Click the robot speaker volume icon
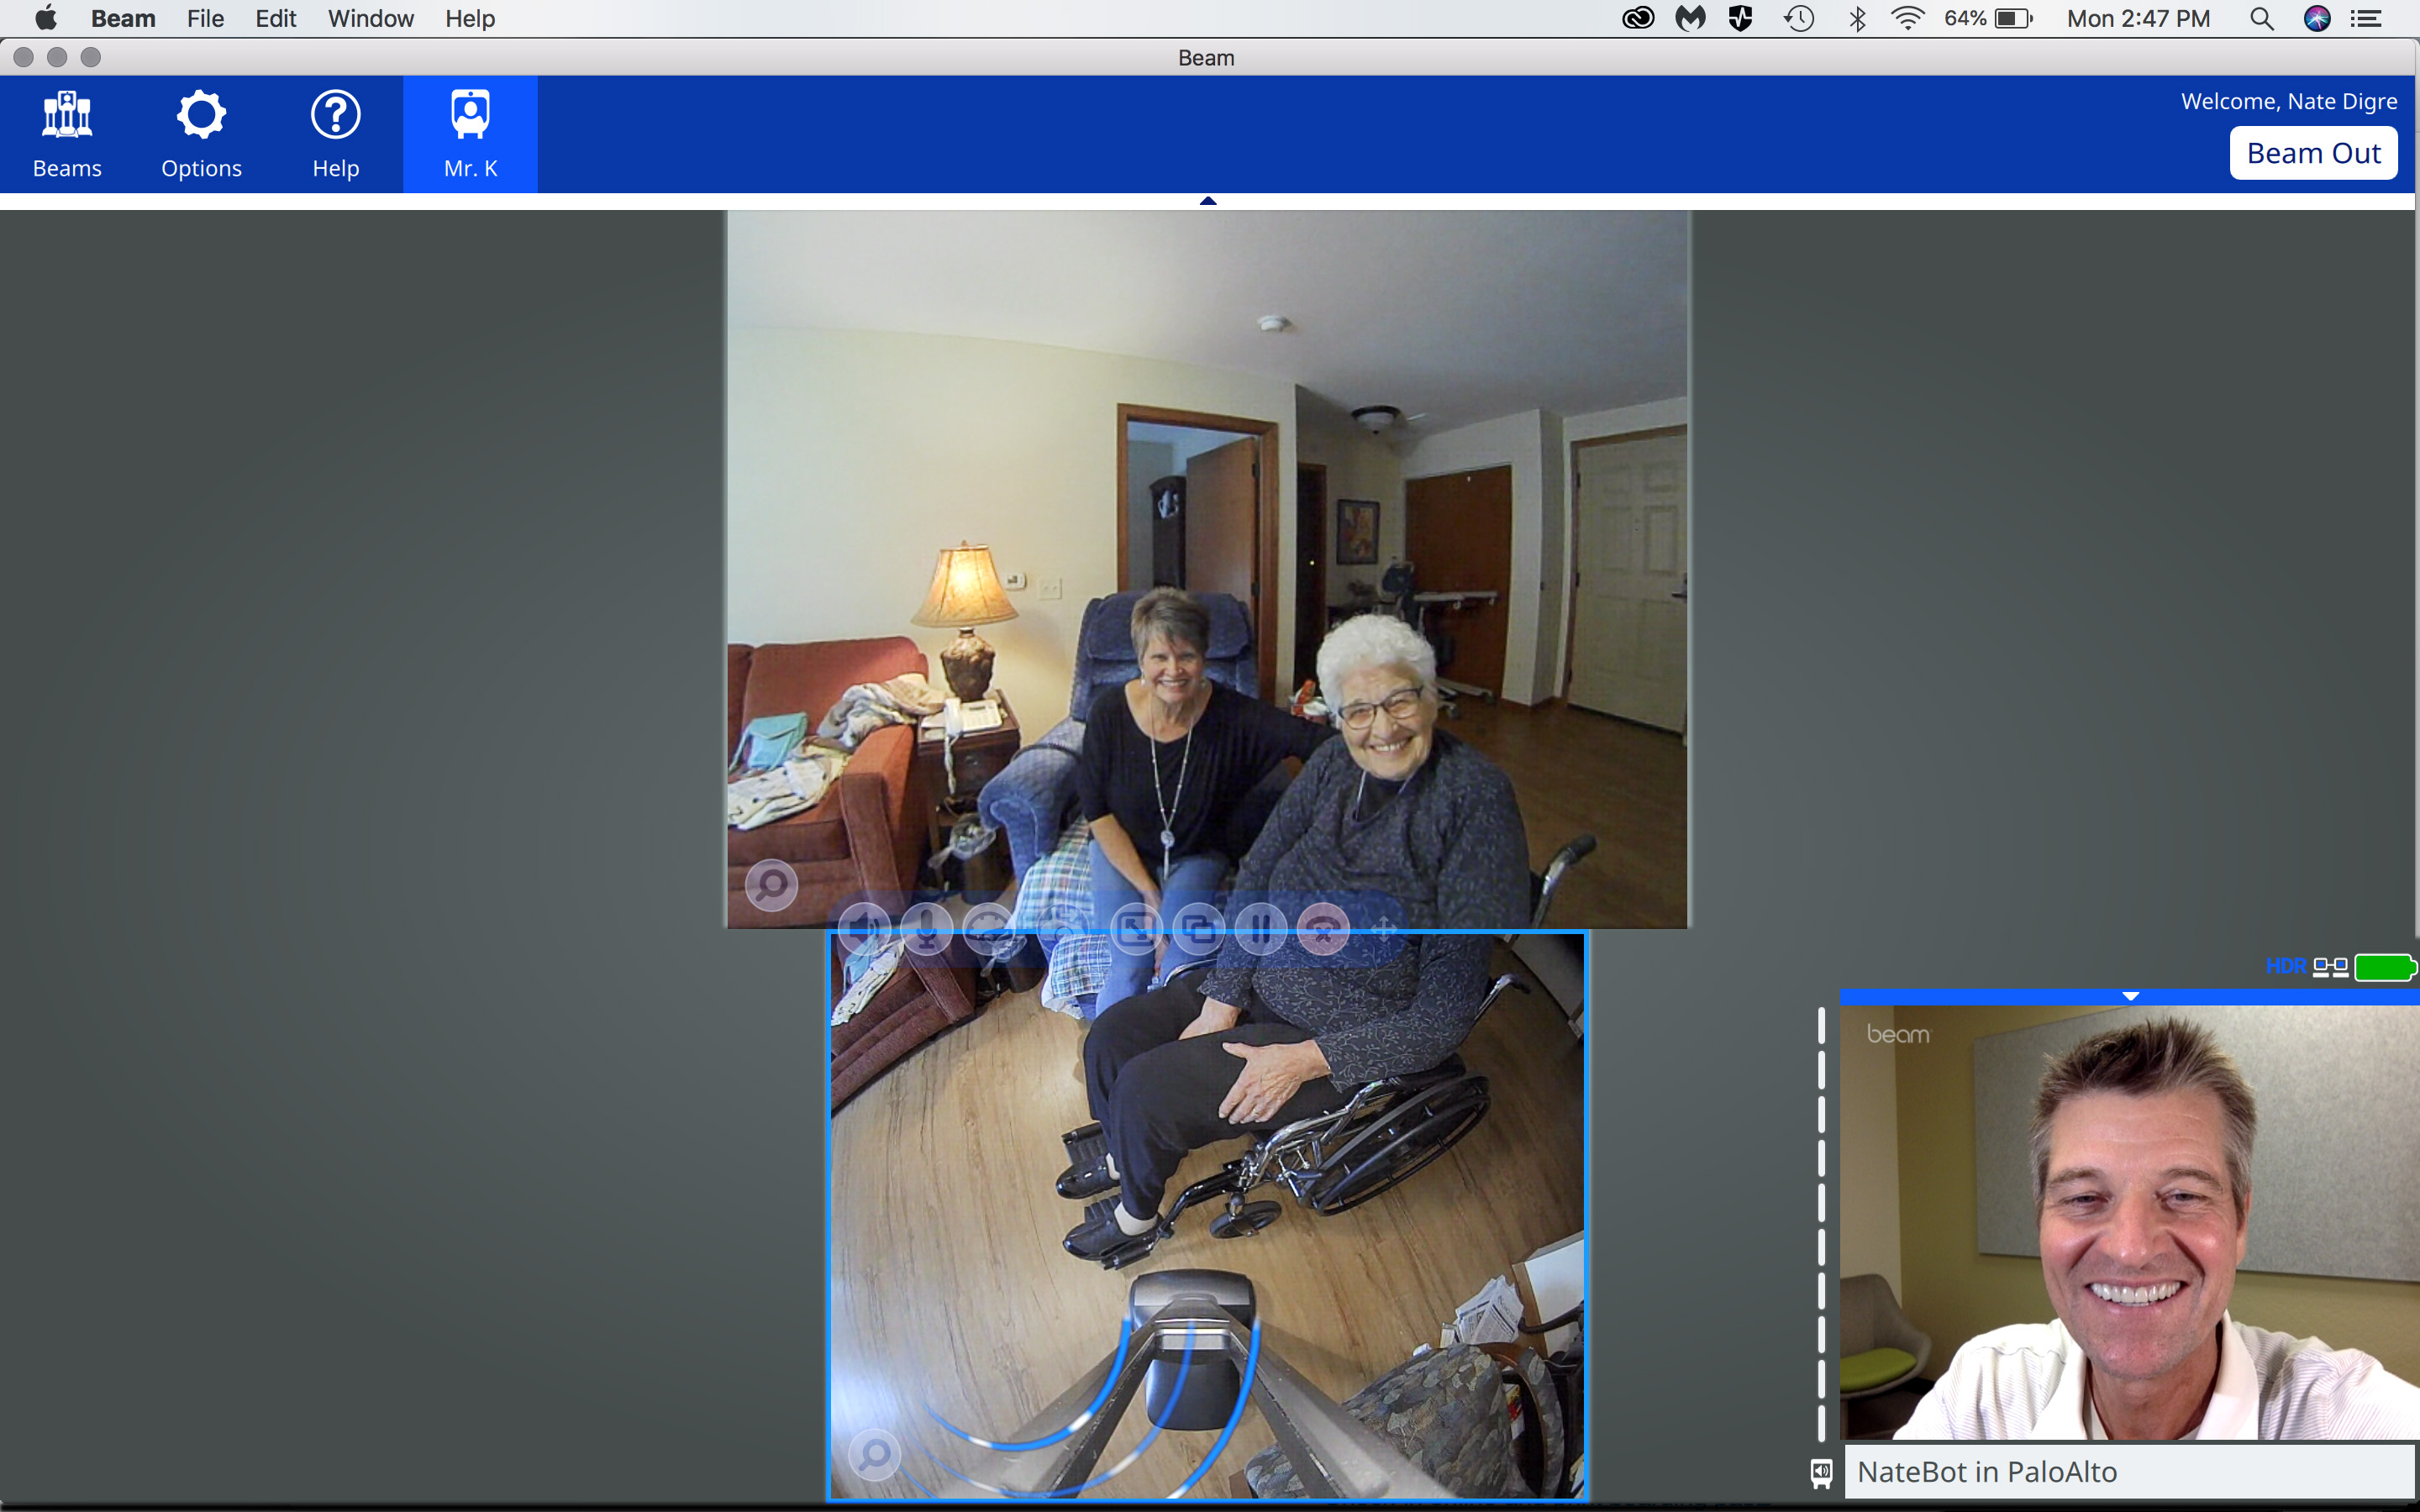This screenshot has height=1512, width=2420. [x=1821, y=1473]
